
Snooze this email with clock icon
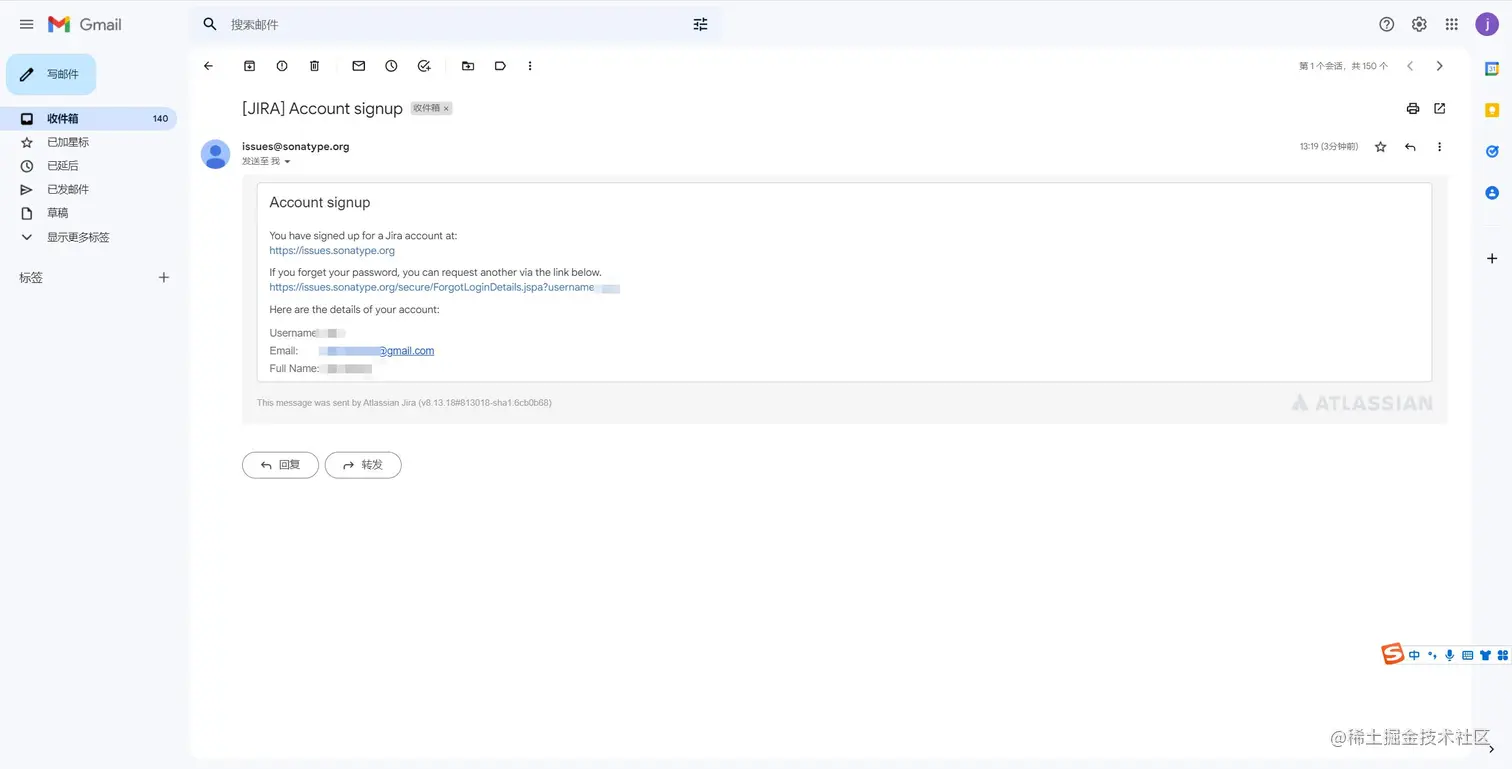click(x=391, y=66)
